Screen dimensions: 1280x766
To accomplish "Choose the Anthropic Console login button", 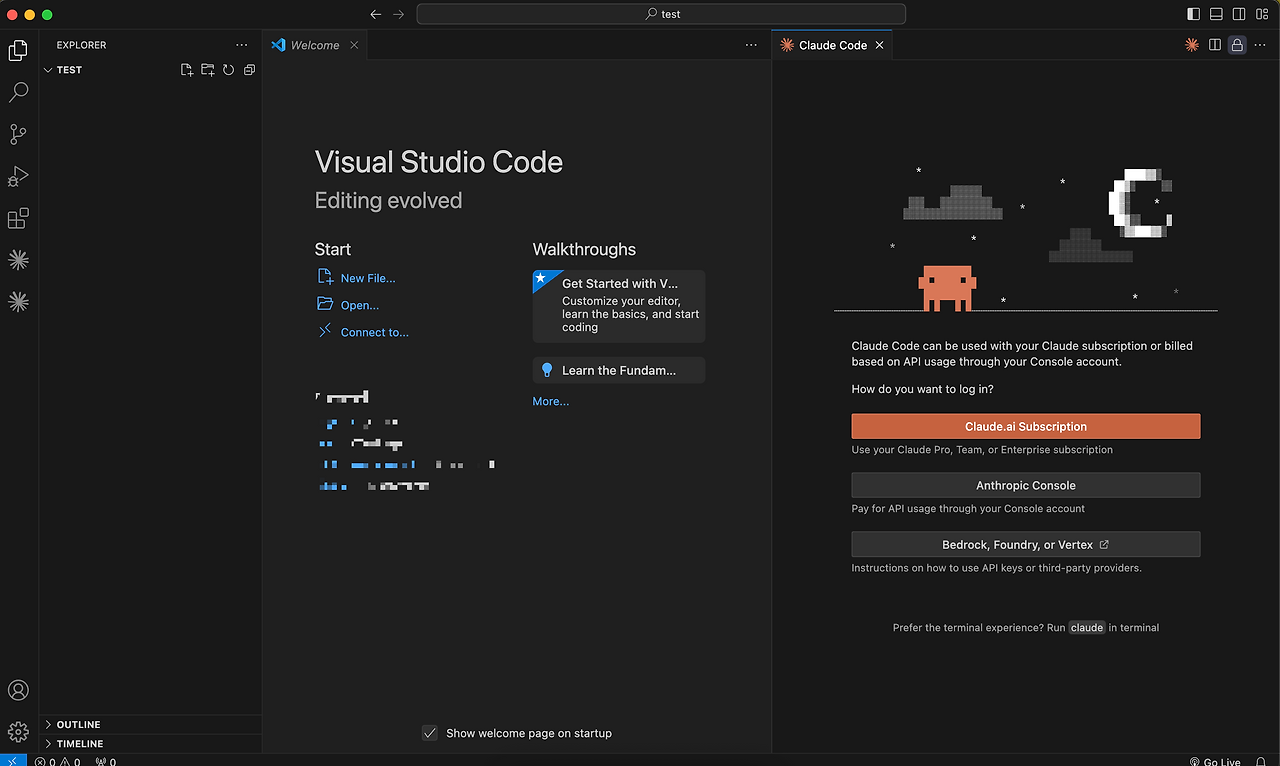I will pos(1025,485).
